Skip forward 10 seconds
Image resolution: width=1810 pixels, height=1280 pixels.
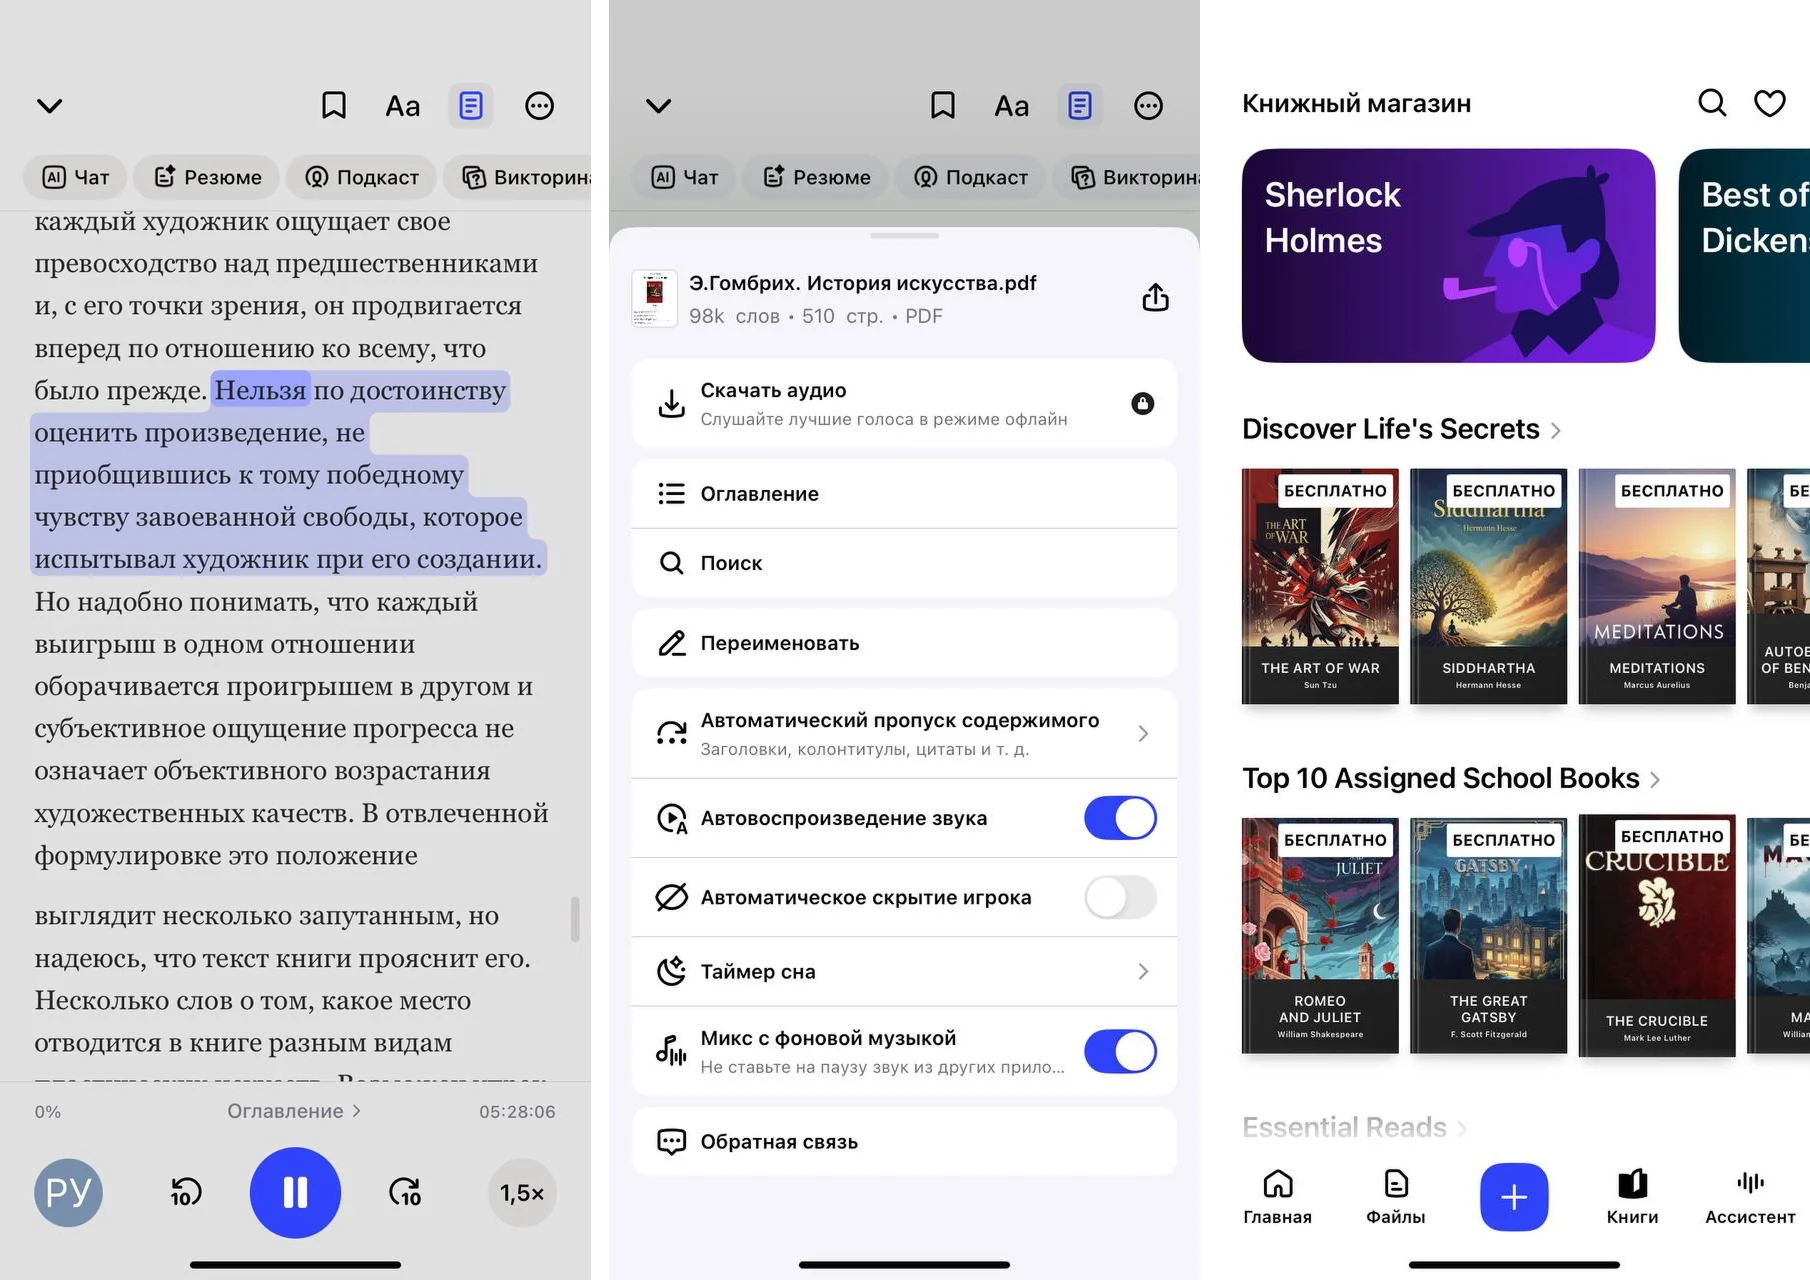tap(405, 1192)
